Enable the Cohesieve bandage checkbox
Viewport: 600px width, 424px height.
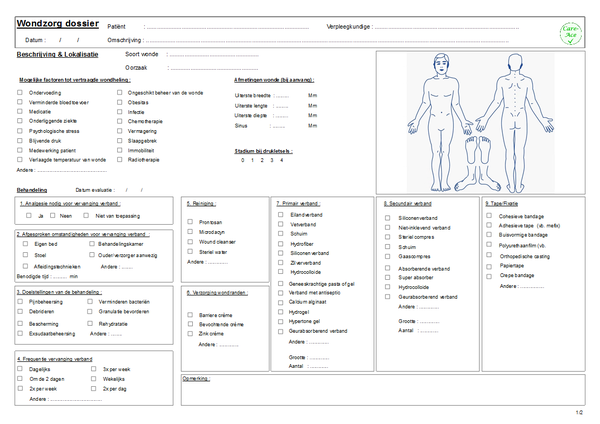[489, 217]
